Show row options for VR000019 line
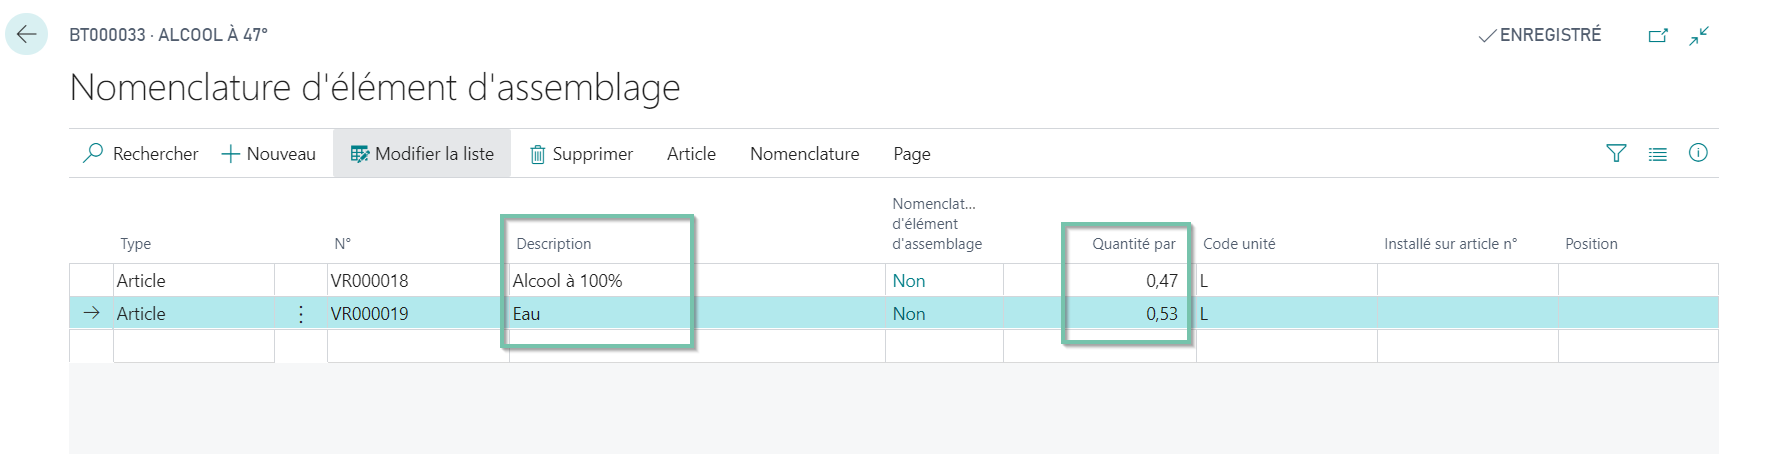 pyautogui.click(x=301, y=314)
